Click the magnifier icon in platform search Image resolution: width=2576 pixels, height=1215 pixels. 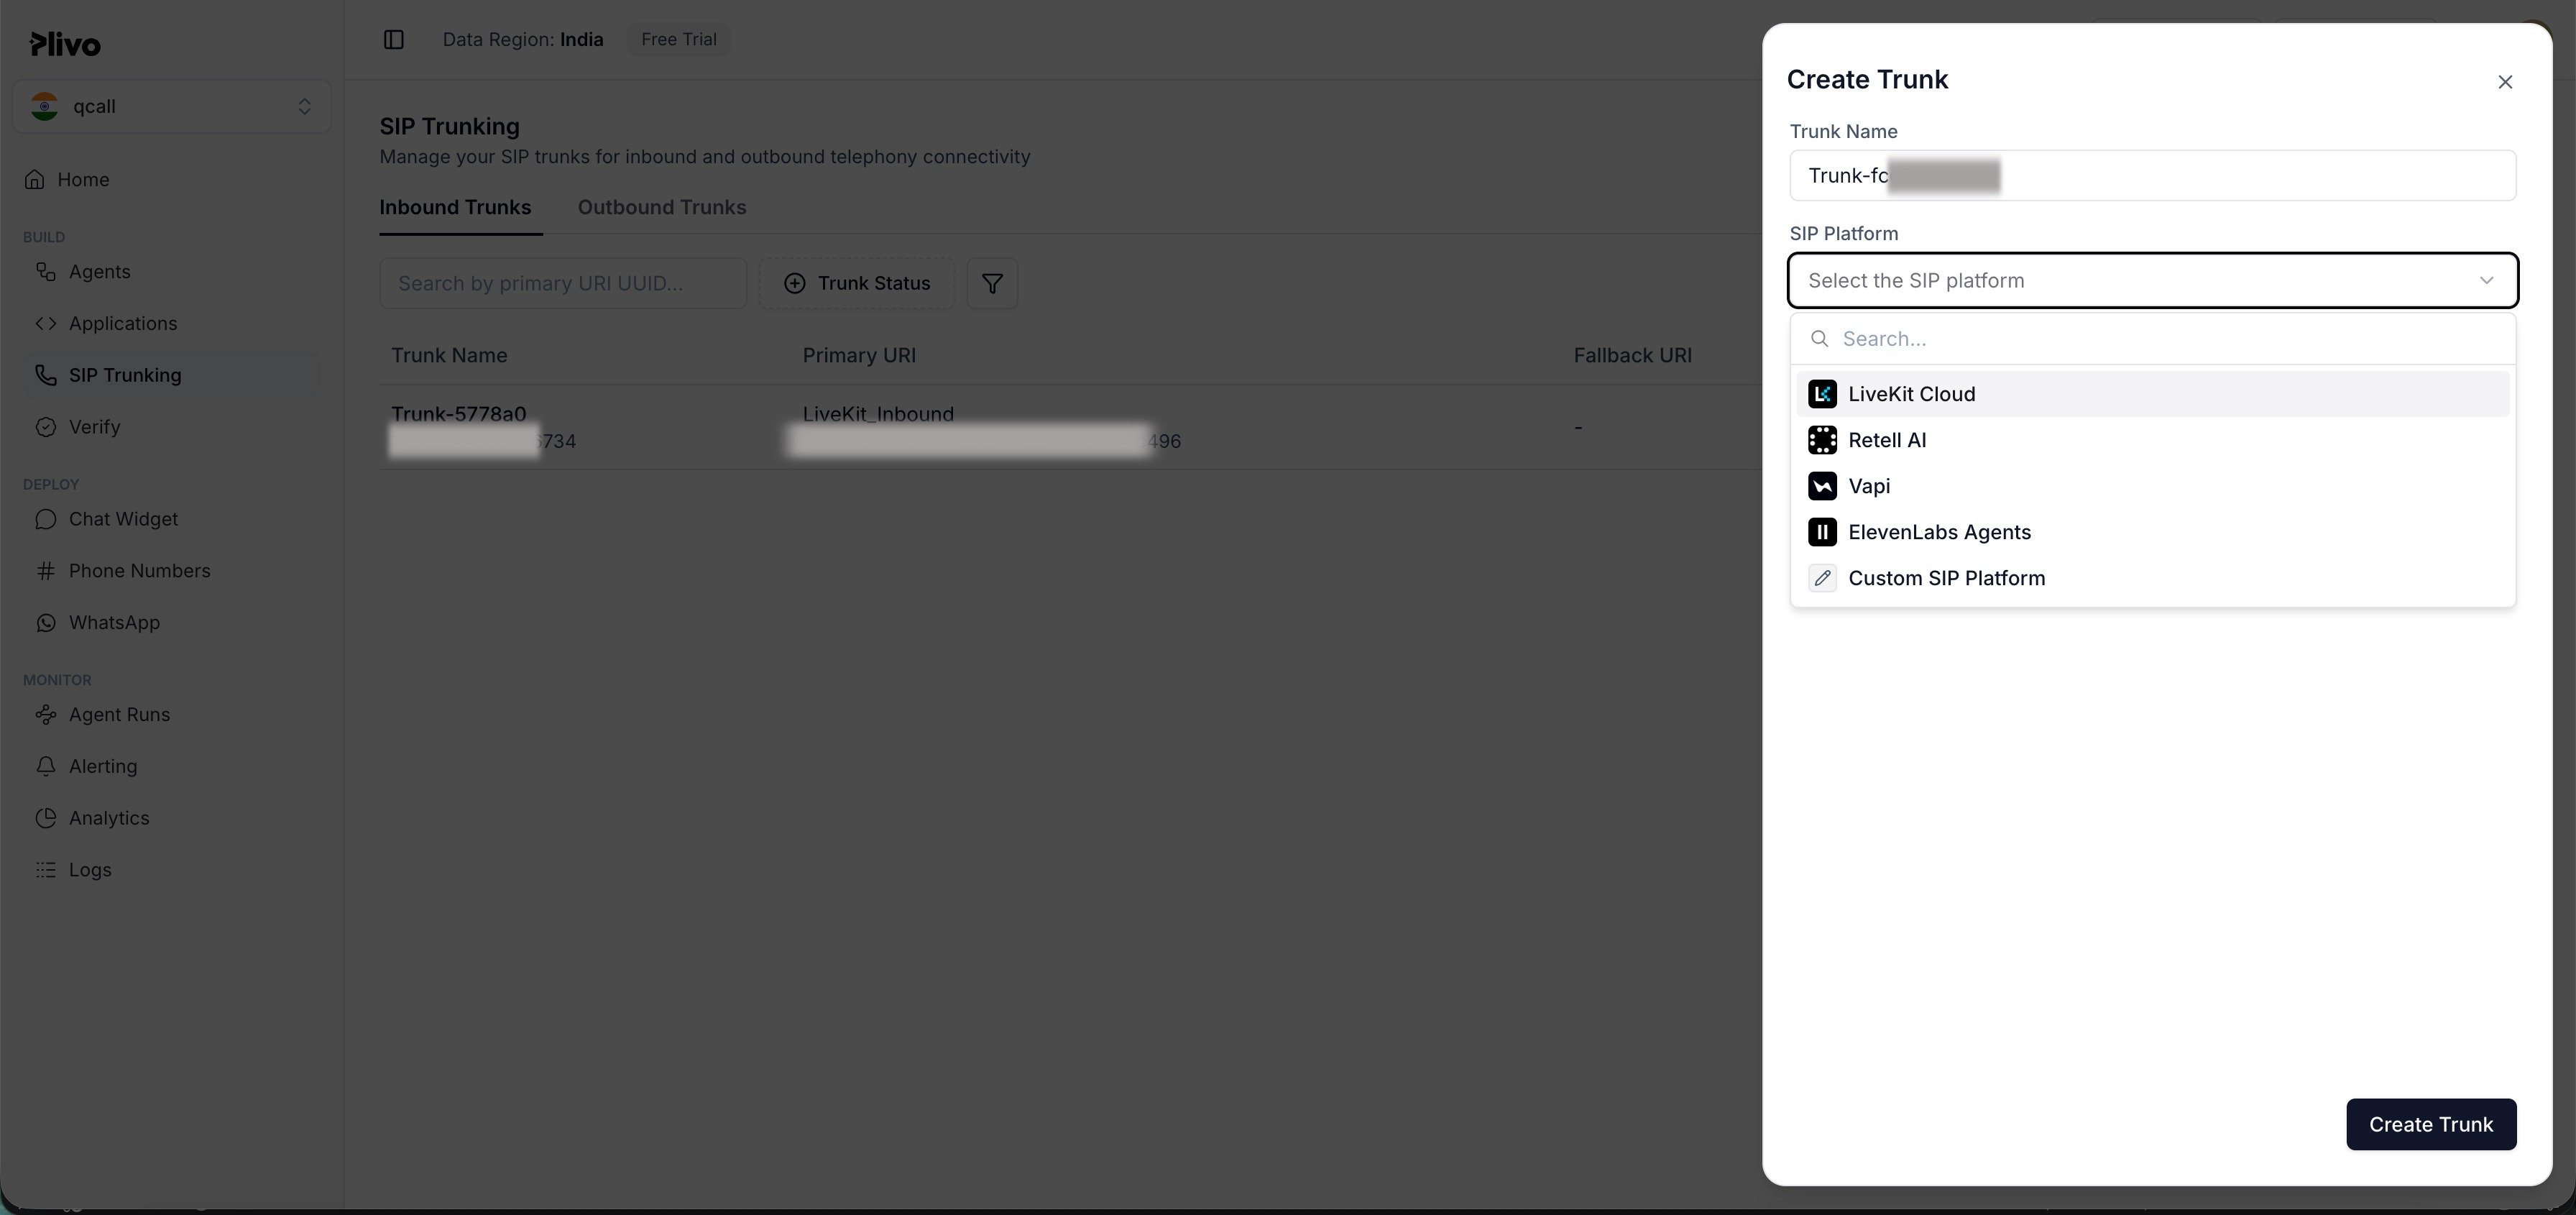[x=1820, y=339]
